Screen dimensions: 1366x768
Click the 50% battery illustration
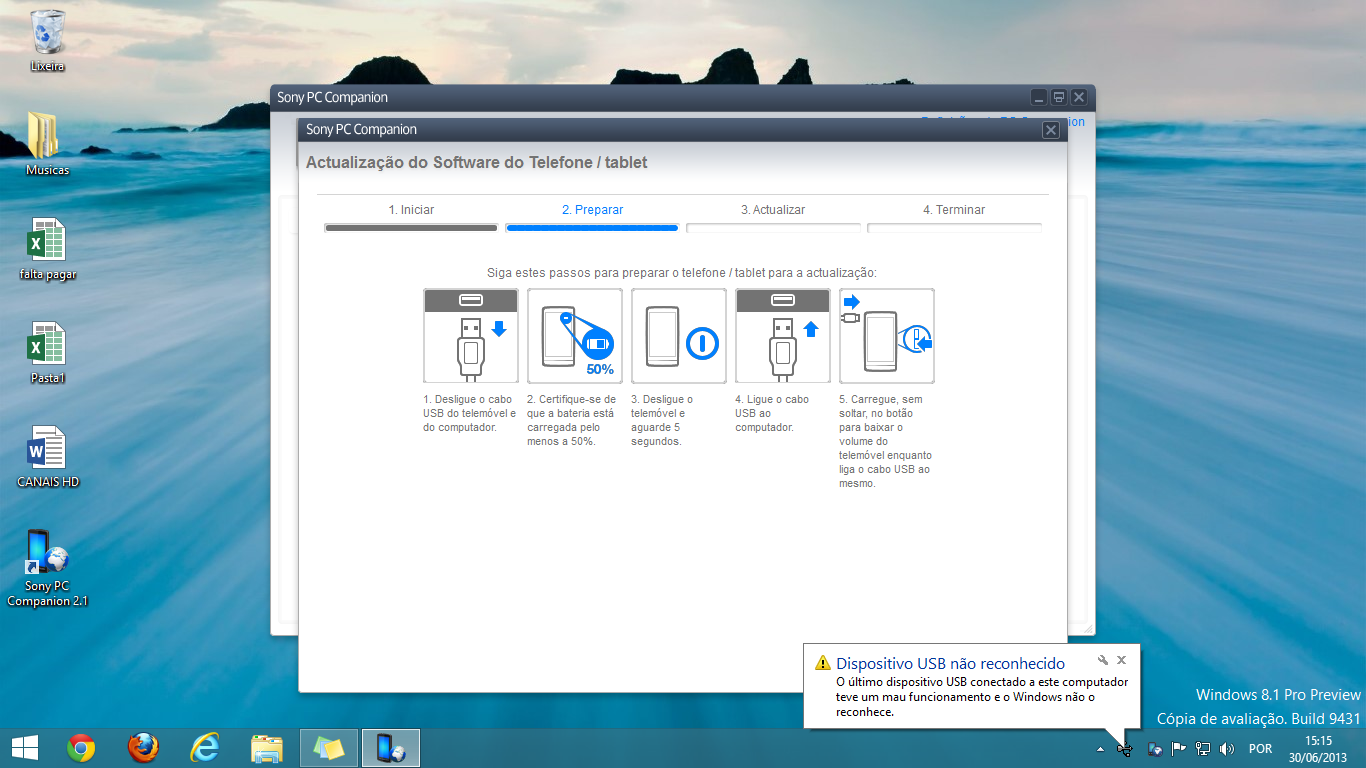pos(575,336)
